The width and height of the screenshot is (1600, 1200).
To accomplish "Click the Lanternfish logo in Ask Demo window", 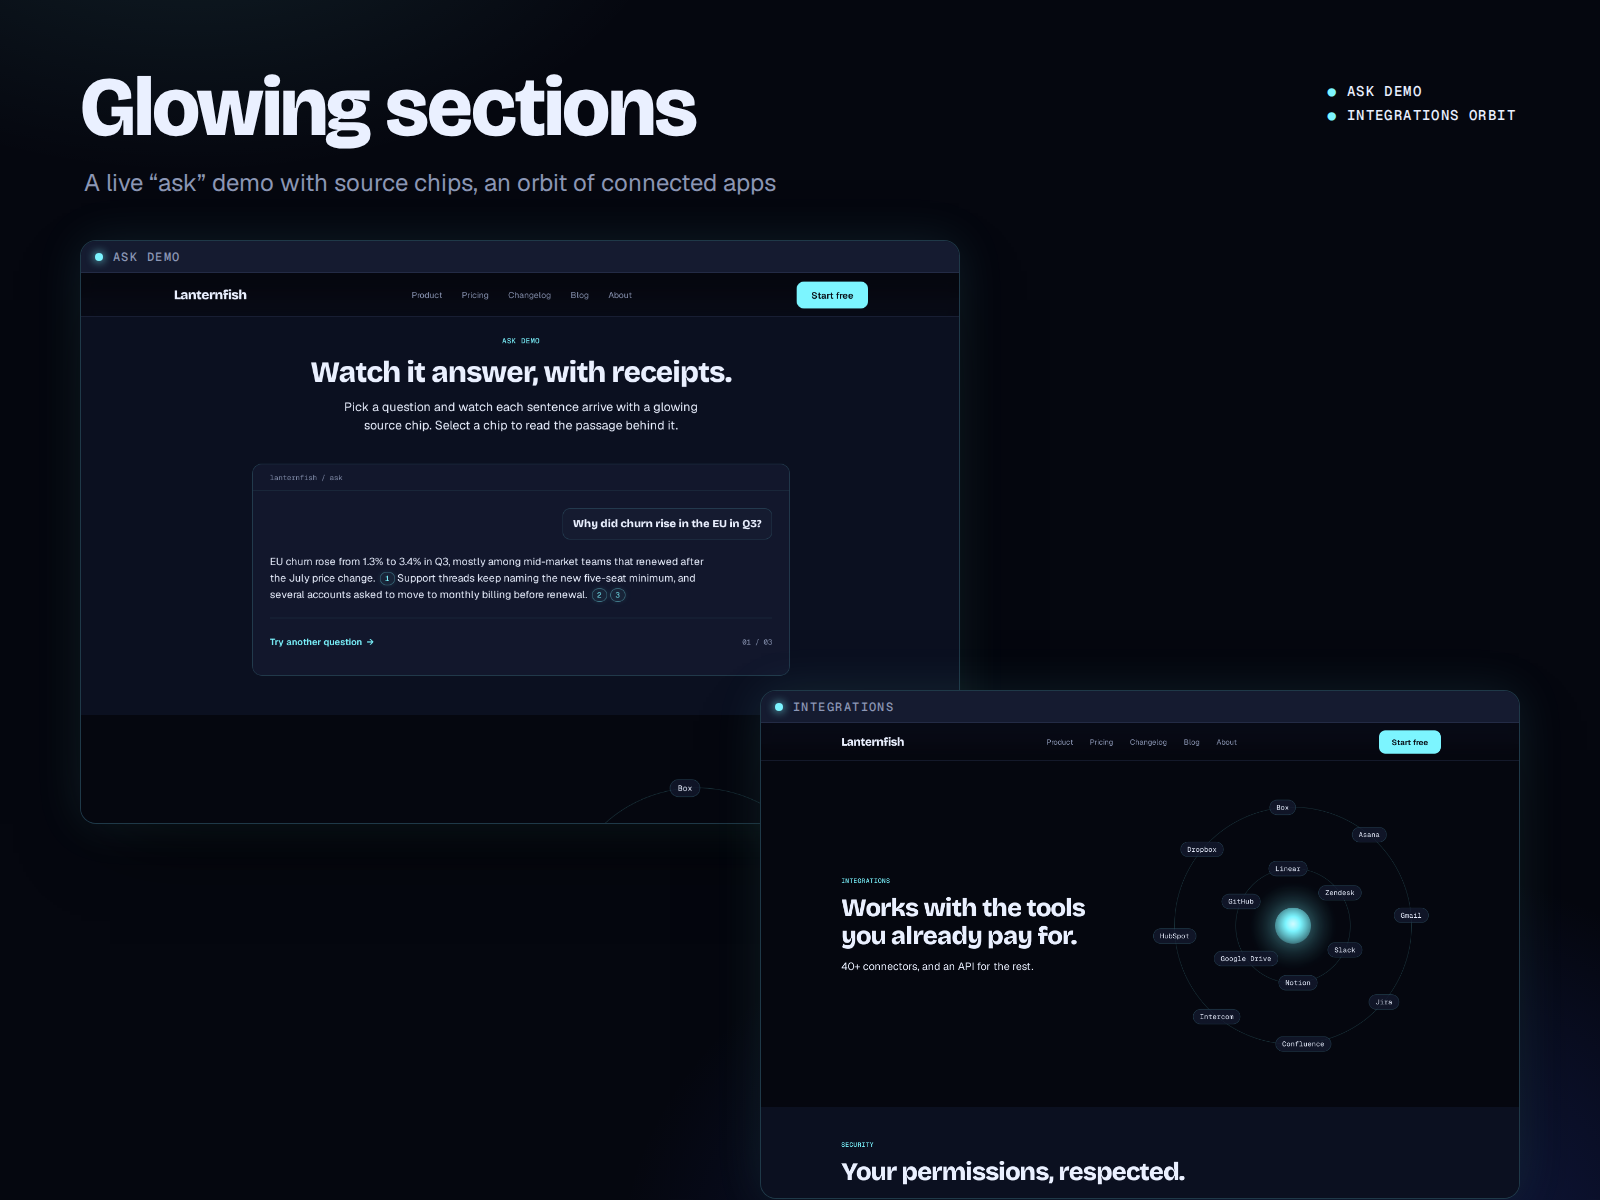I will point(210,294).
